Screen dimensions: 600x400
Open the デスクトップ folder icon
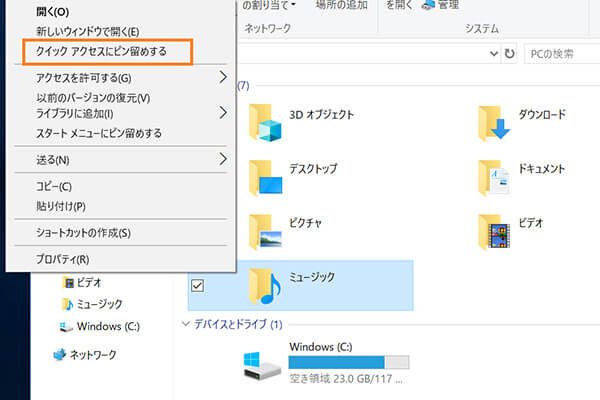(265, 178)
